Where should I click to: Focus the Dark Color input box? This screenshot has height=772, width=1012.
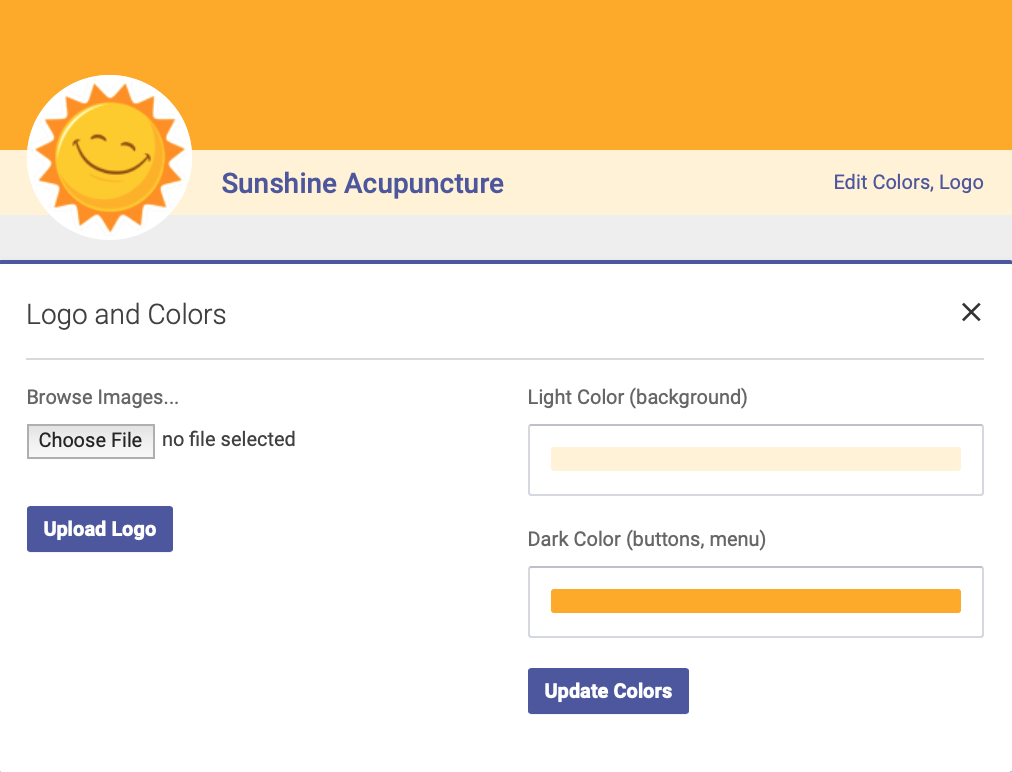(x=756, y=602)
